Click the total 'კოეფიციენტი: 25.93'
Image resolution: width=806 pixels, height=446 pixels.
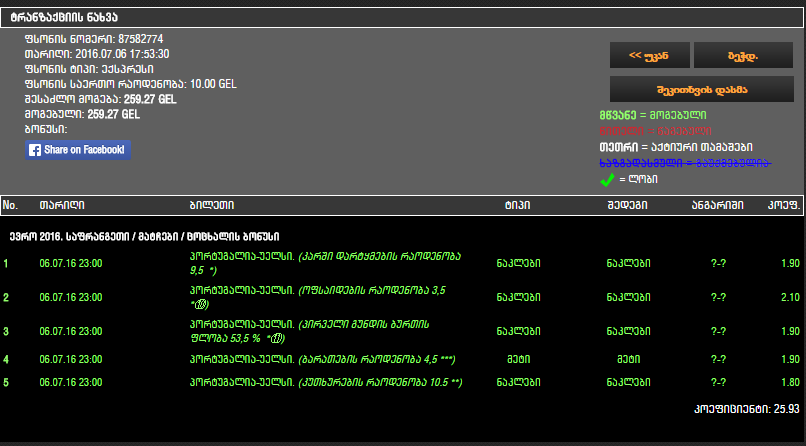click(747, 410)
